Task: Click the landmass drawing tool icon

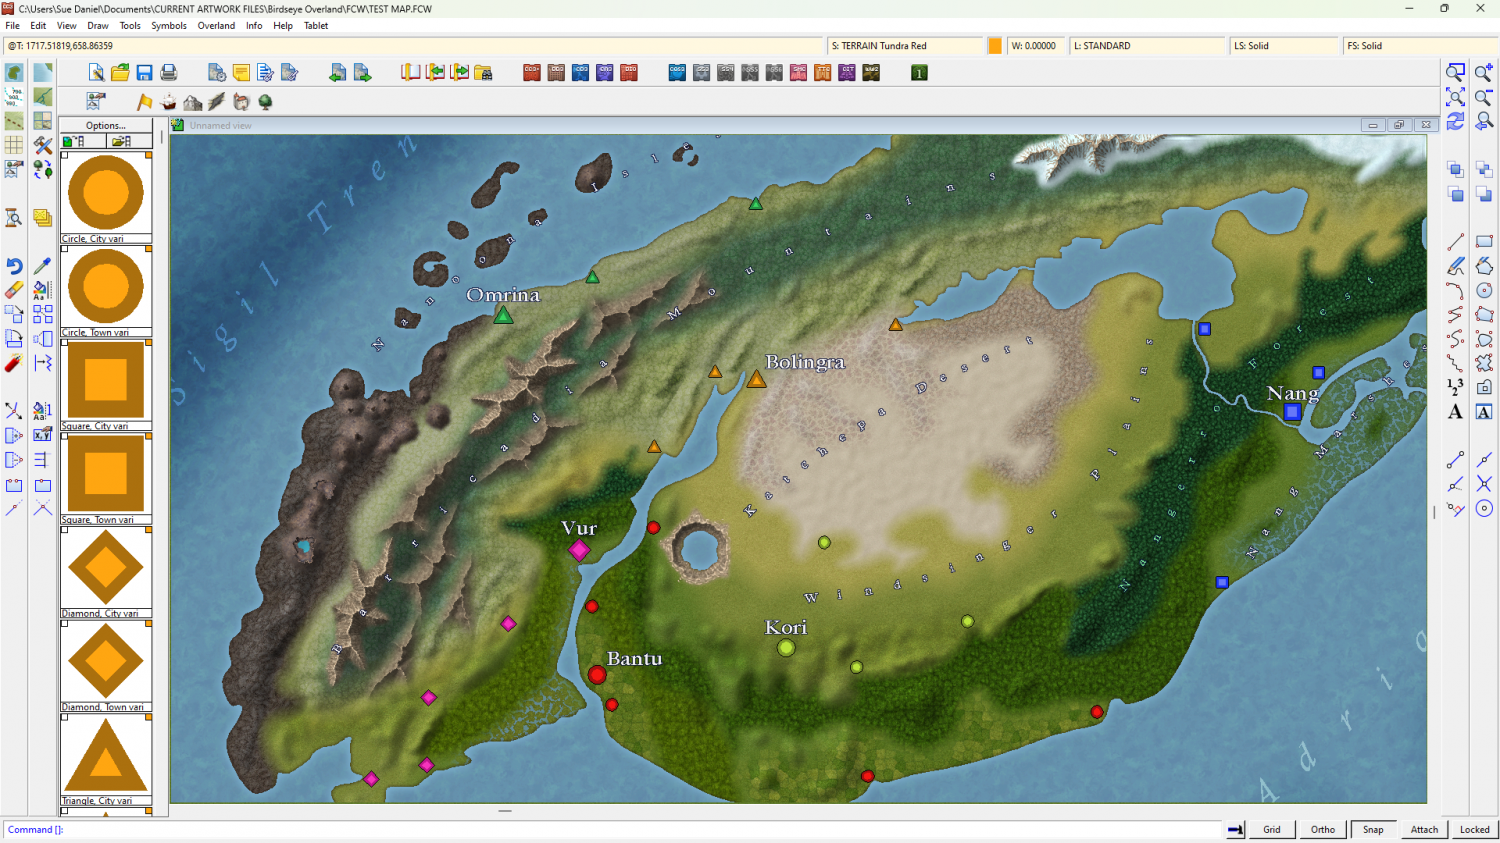Action: (14, 72)
